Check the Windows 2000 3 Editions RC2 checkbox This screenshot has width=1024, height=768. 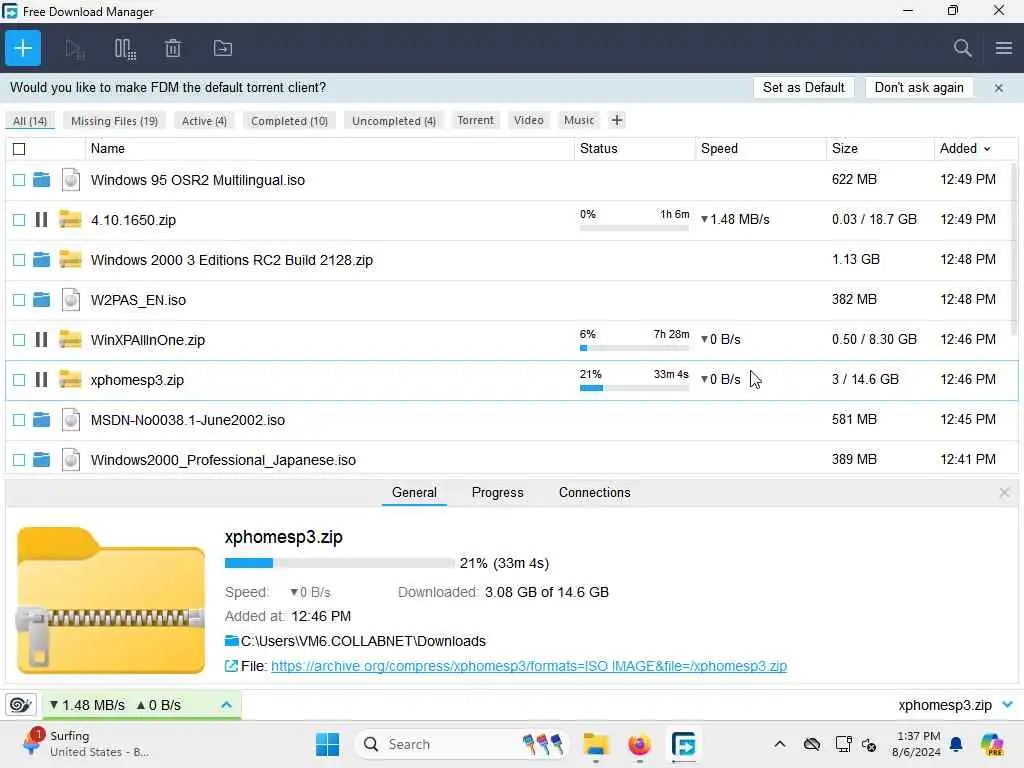tap(19, 260)
